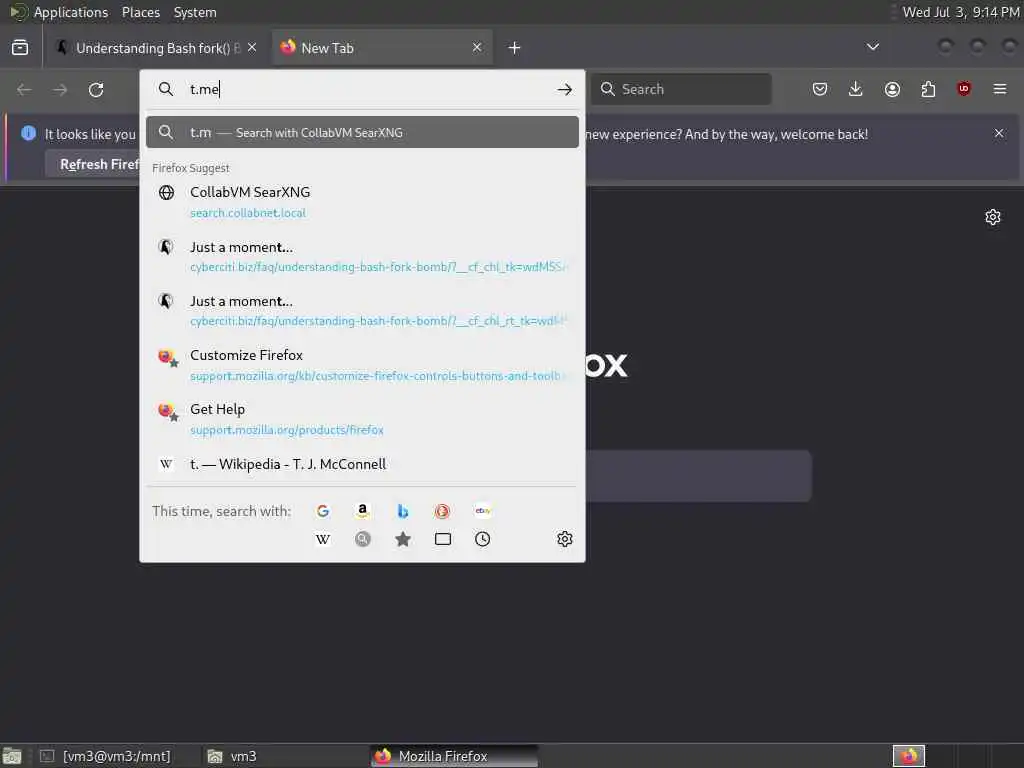Open the Just a moment cf_chl_tk suggestion

(x=362, y=257)
